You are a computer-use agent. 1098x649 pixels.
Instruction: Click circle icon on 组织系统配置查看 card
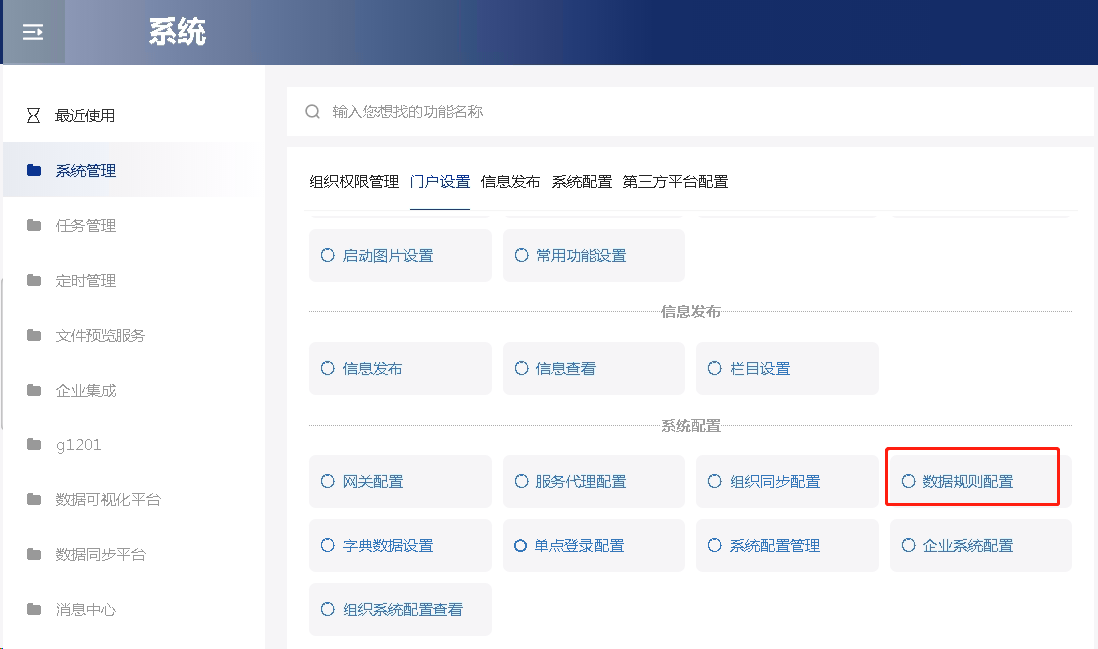(x=328, y=609)
